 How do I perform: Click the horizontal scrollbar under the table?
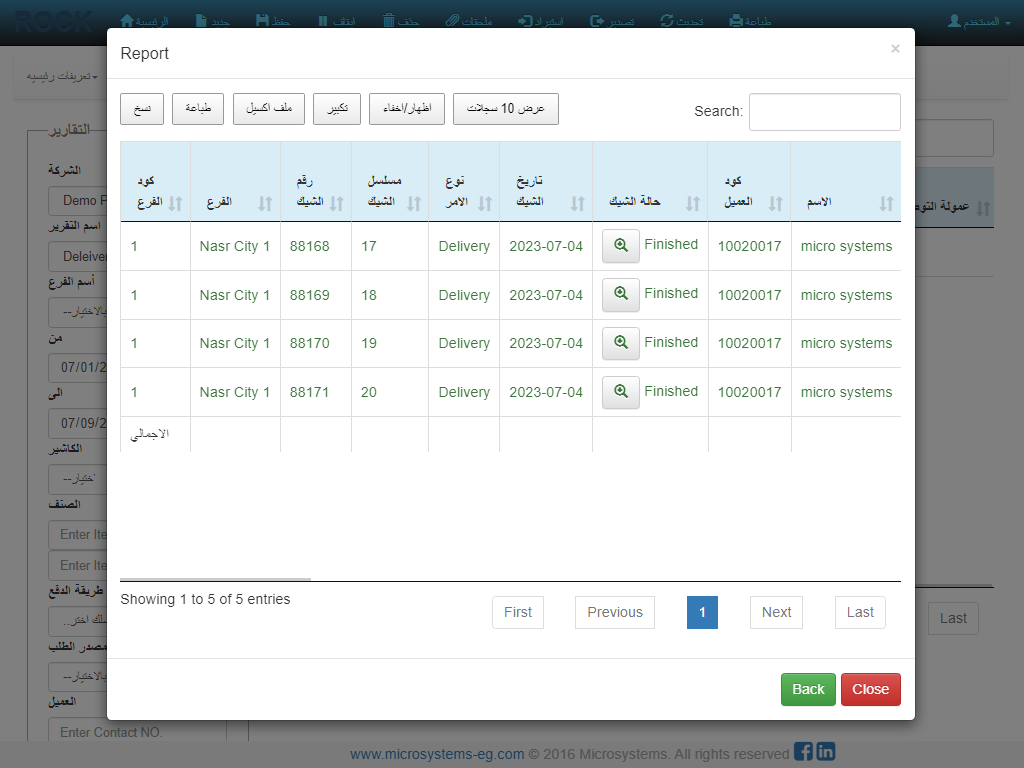pyautogui.click(x=215, y=578)
